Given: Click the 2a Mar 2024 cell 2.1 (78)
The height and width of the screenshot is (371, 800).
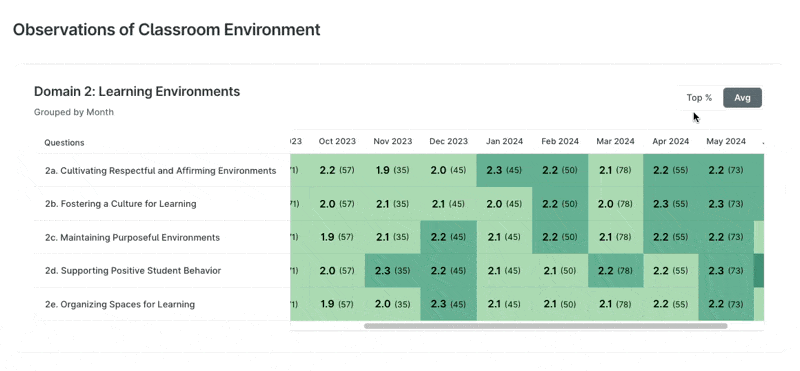Looking at the screenshot, I should pyautogui.click(x=615, y=170).
